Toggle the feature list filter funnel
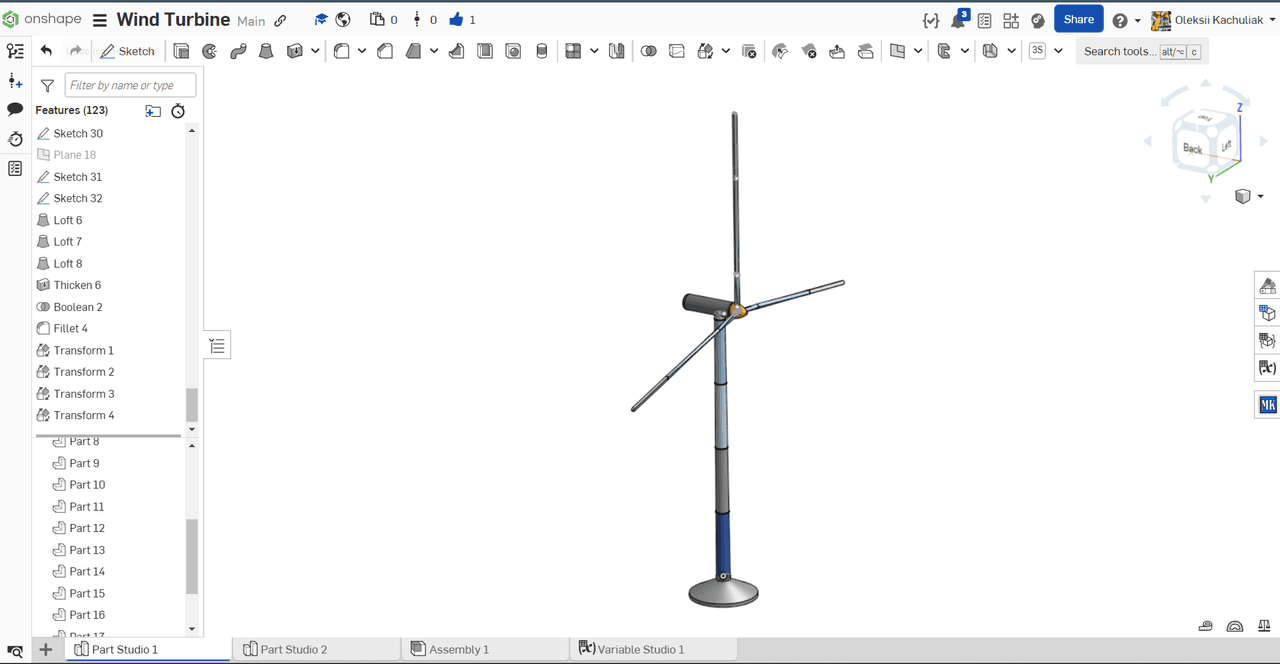Viewport: 1280px width, 664px height. point(47,86)
